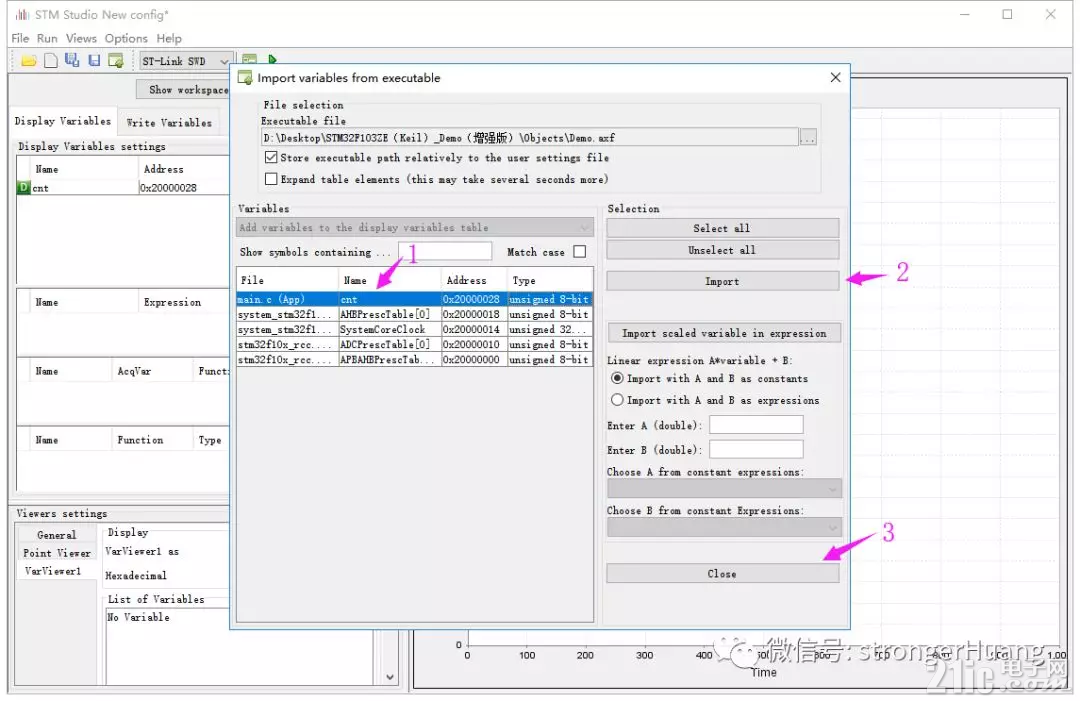Create a new configuration with blank page icon
The height and width of the screenshot is (701, 1080).
tap(51, 61)
